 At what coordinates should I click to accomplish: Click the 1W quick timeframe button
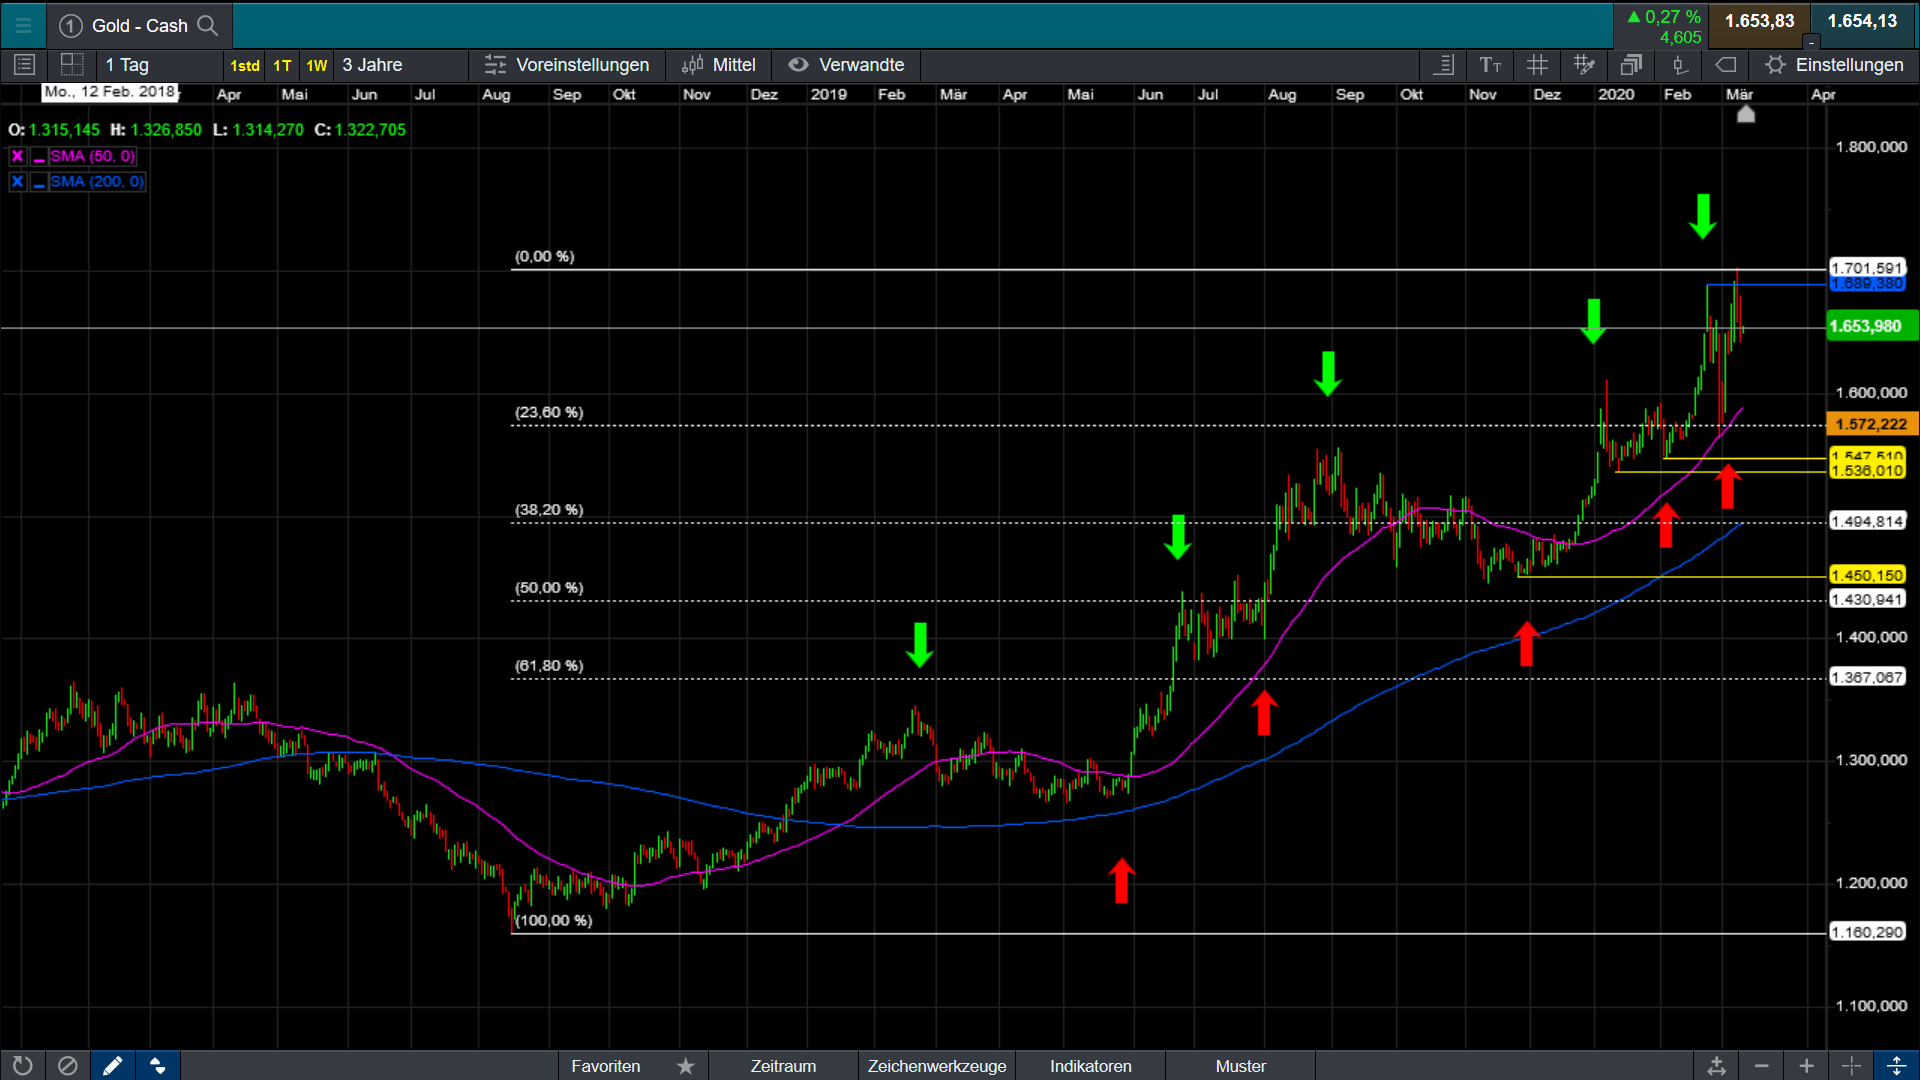316,66
